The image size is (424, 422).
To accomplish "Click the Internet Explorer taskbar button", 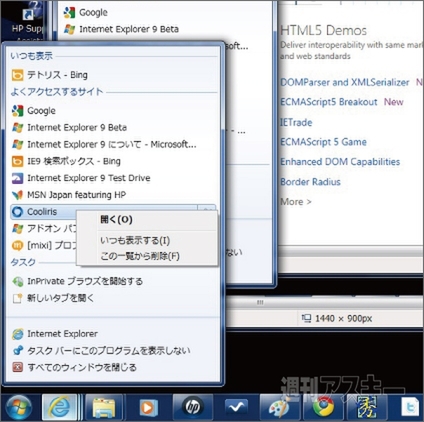I will coord(60,407).
